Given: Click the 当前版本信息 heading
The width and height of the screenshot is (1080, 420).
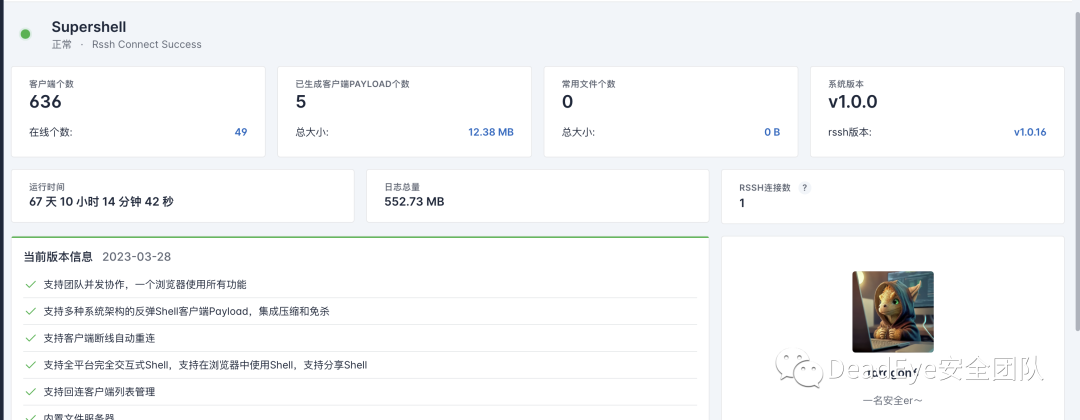Looking at the screenshot, I should (58, 257).
